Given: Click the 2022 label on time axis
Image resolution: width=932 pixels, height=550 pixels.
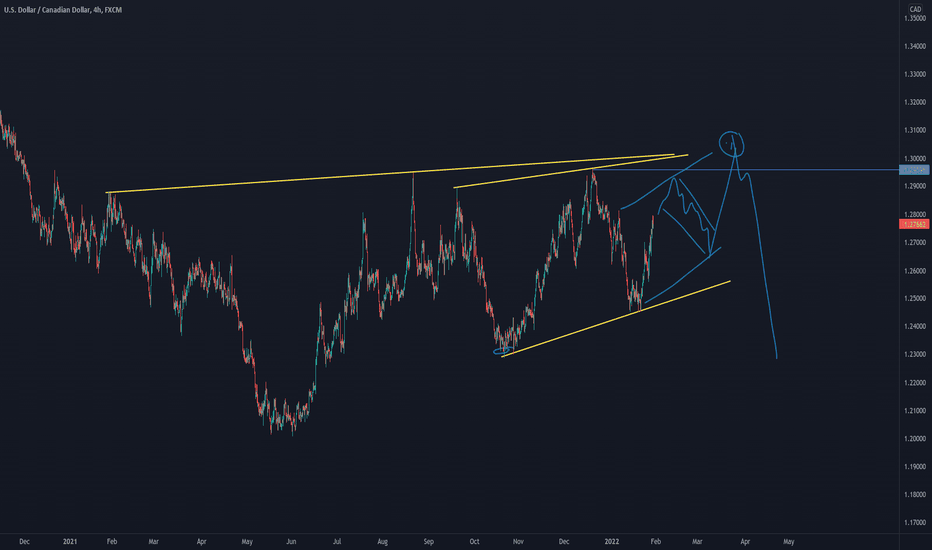Looking at the screenshot, I should 612,542.
